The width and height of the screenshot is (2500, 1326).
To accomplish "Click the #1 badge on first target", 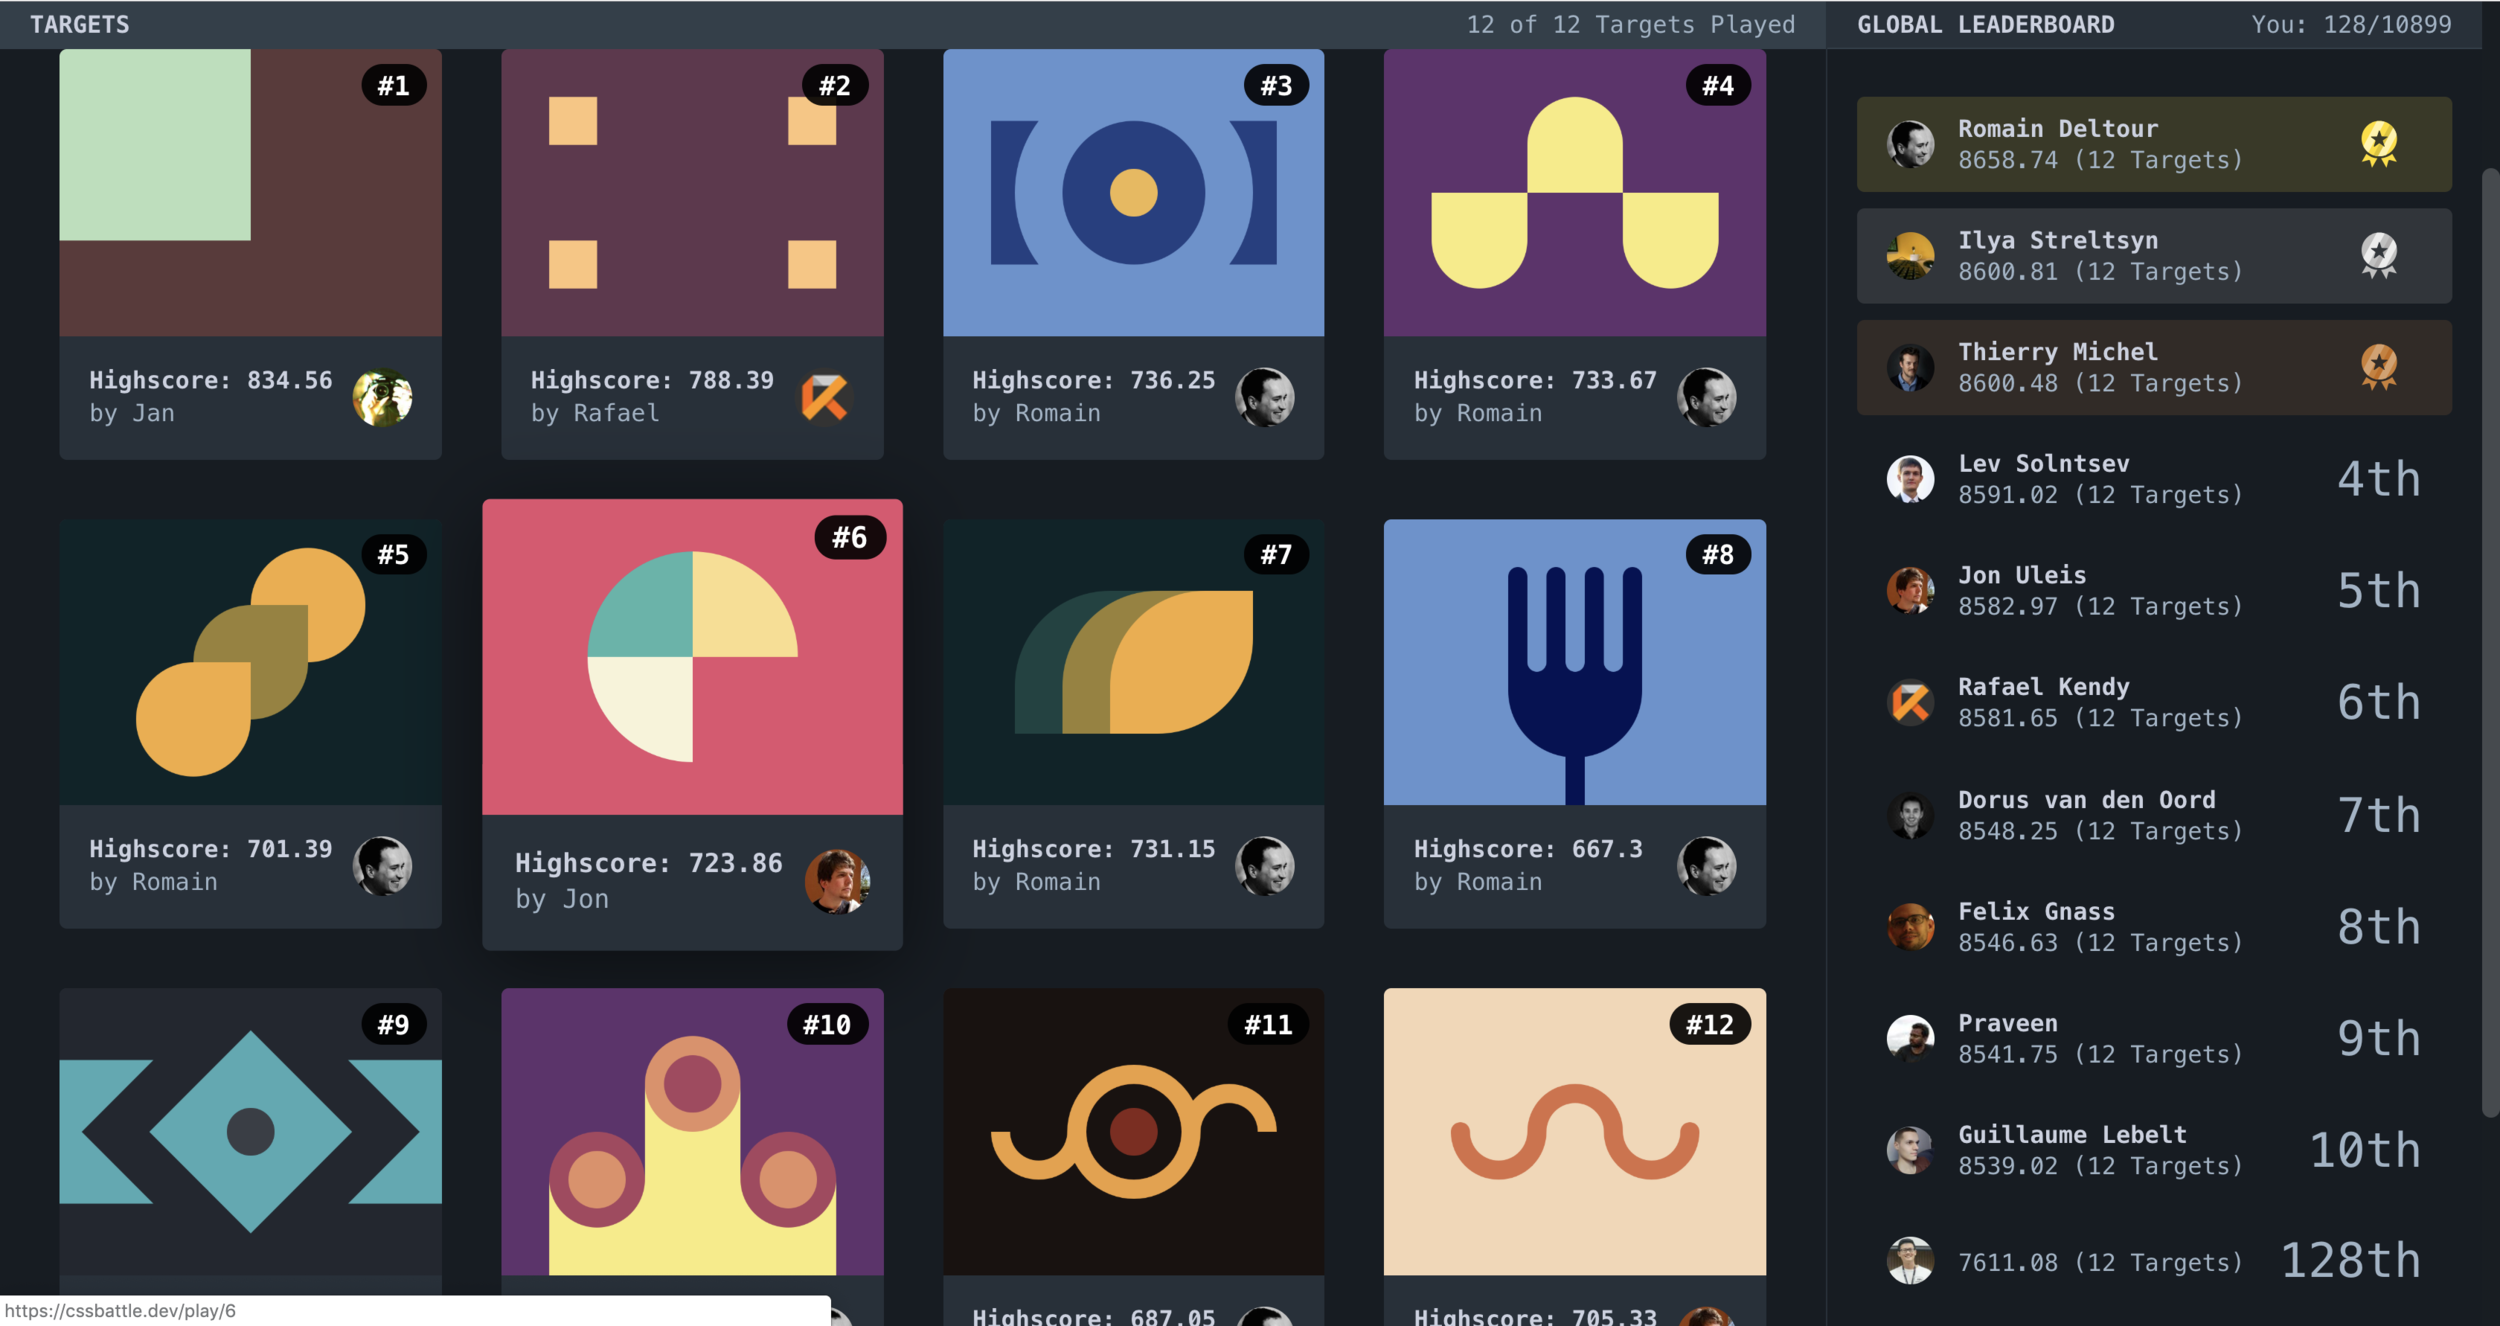I will pos(393,85).
